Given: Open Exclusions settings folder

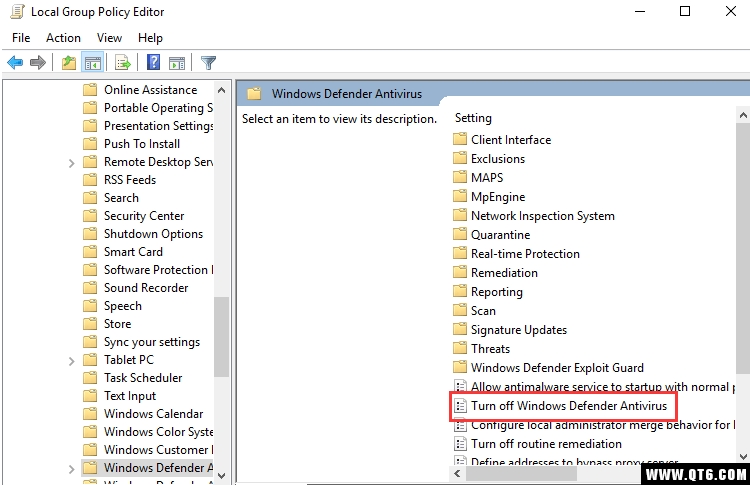Looking at the screenshot, I should [x=489, y=159].
